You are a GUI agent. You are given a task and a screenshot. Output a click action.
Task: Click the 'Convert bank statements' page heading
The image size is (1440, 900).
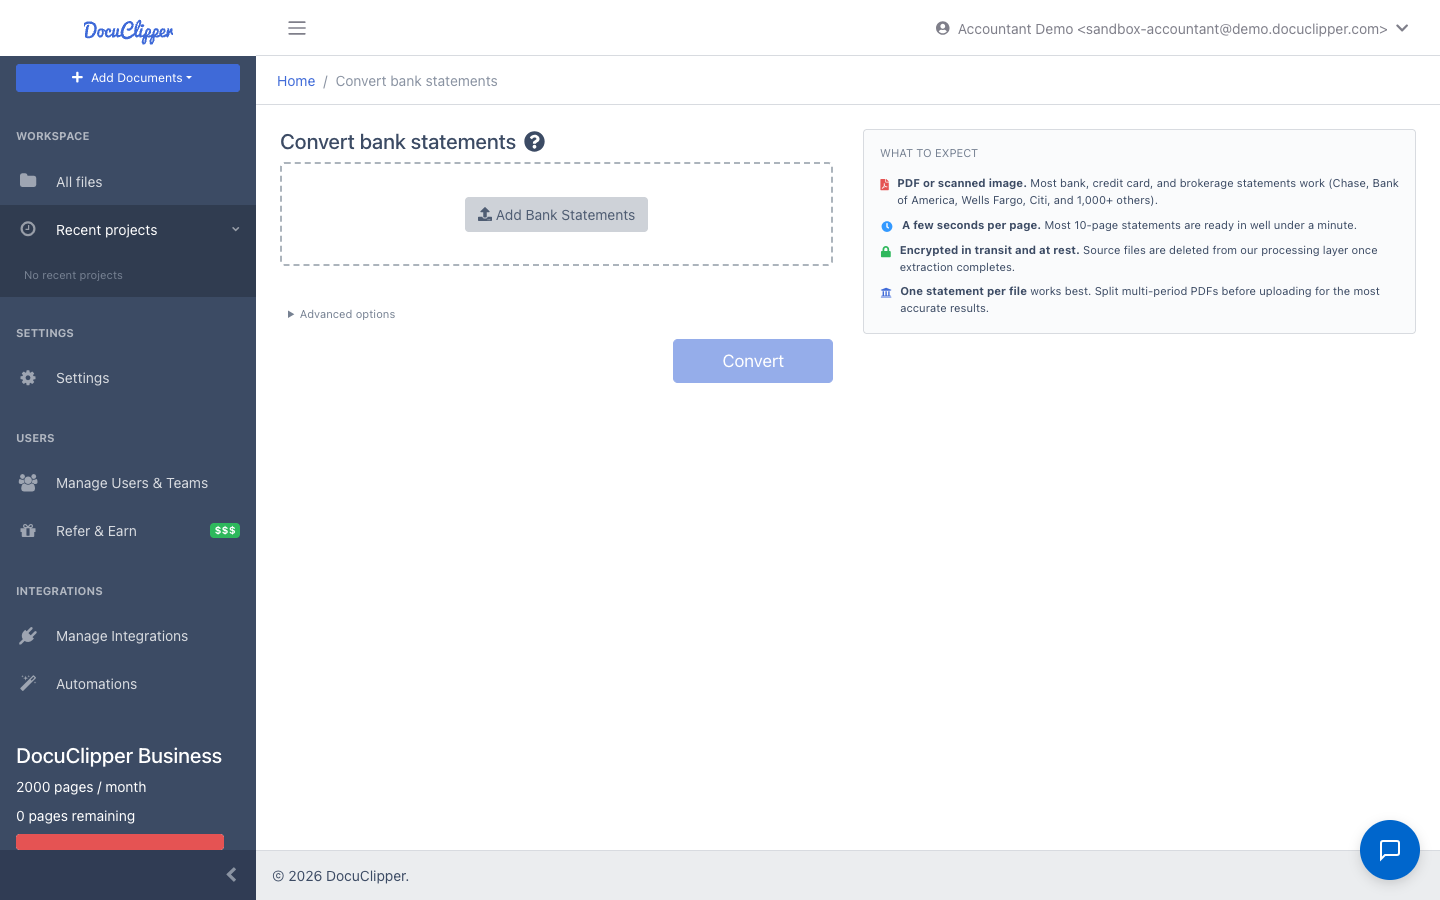pyautogui.click(x=398, y=142)
